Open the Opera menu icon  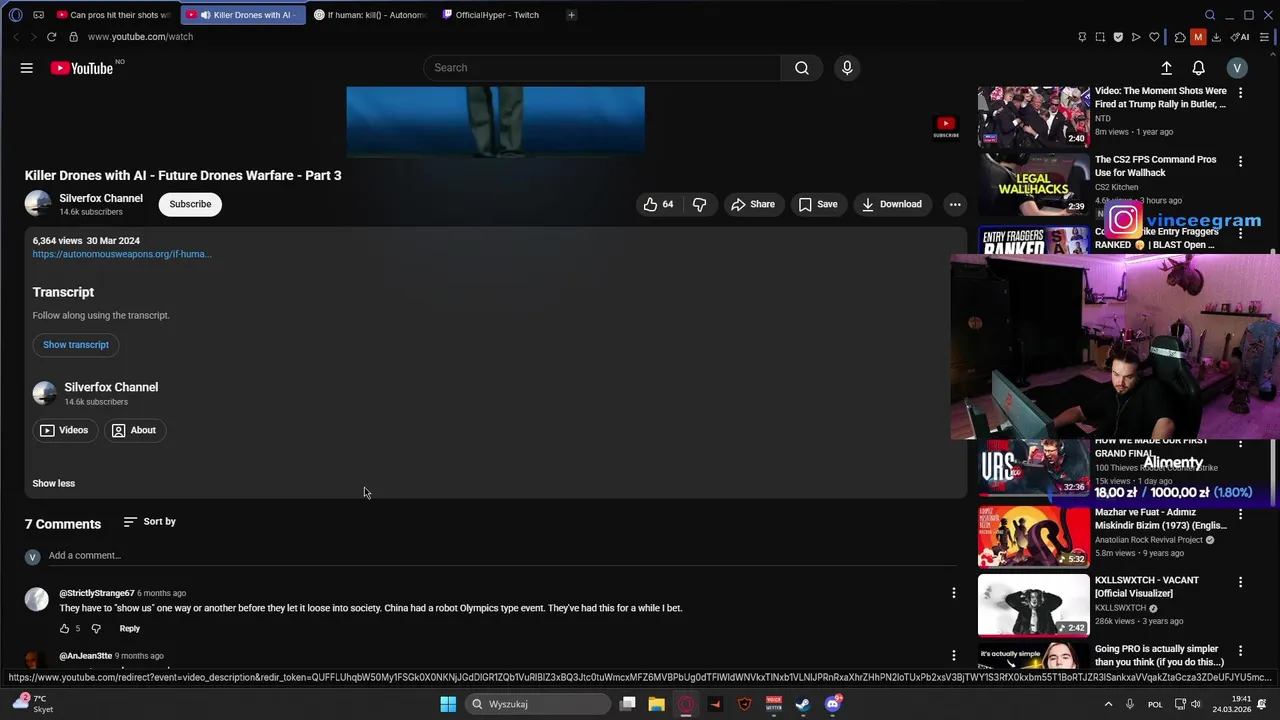point(15,15)
